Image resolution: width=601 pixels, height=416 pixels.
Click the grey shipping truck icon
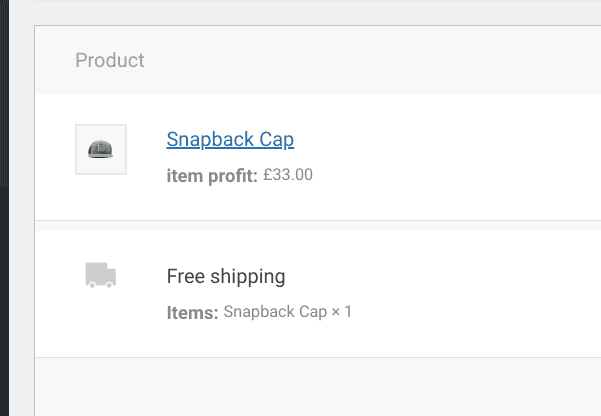(x=101, y=275)
